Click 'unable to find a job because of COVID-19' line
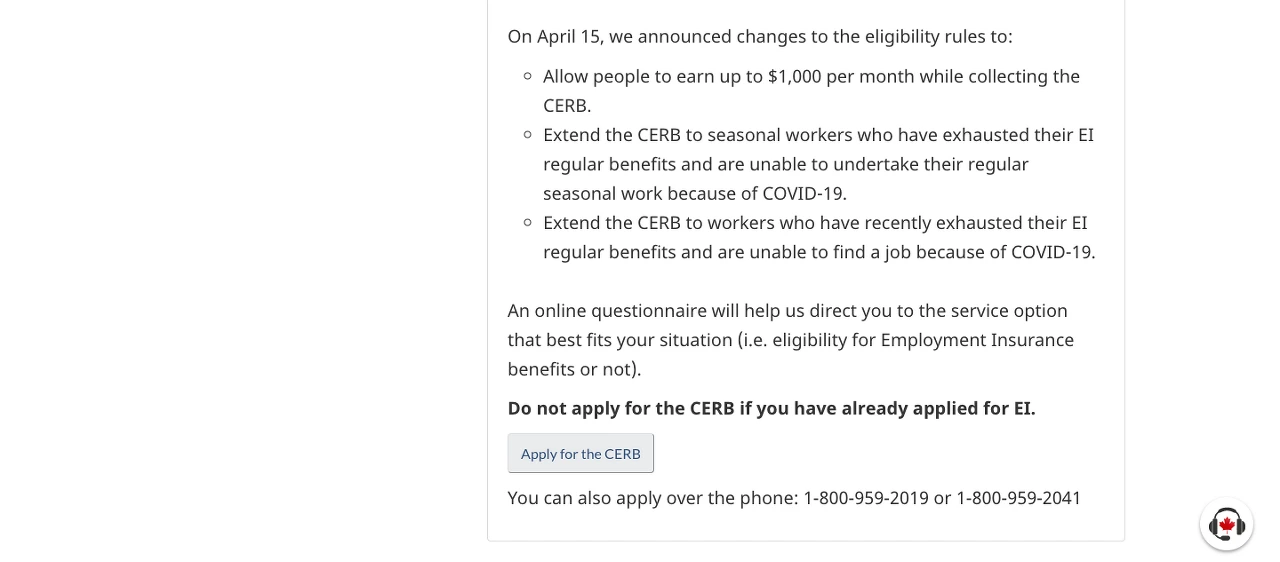1280x562 pixels. (x=819, y=251)
